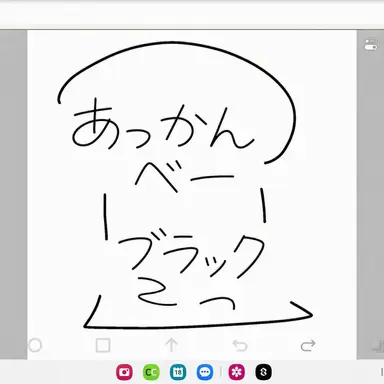The image size is (384, 384).
Task: Select the square shape tool
Action: coord(103,345)
